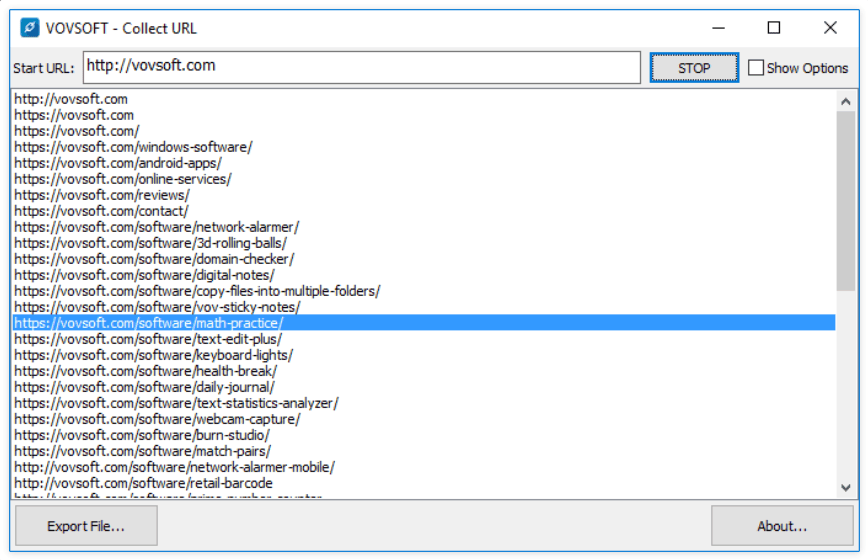The height and width of the screenshot is (560, 868).
Task: Select the daily-journal URL row
Action: (x=424, y=387)
